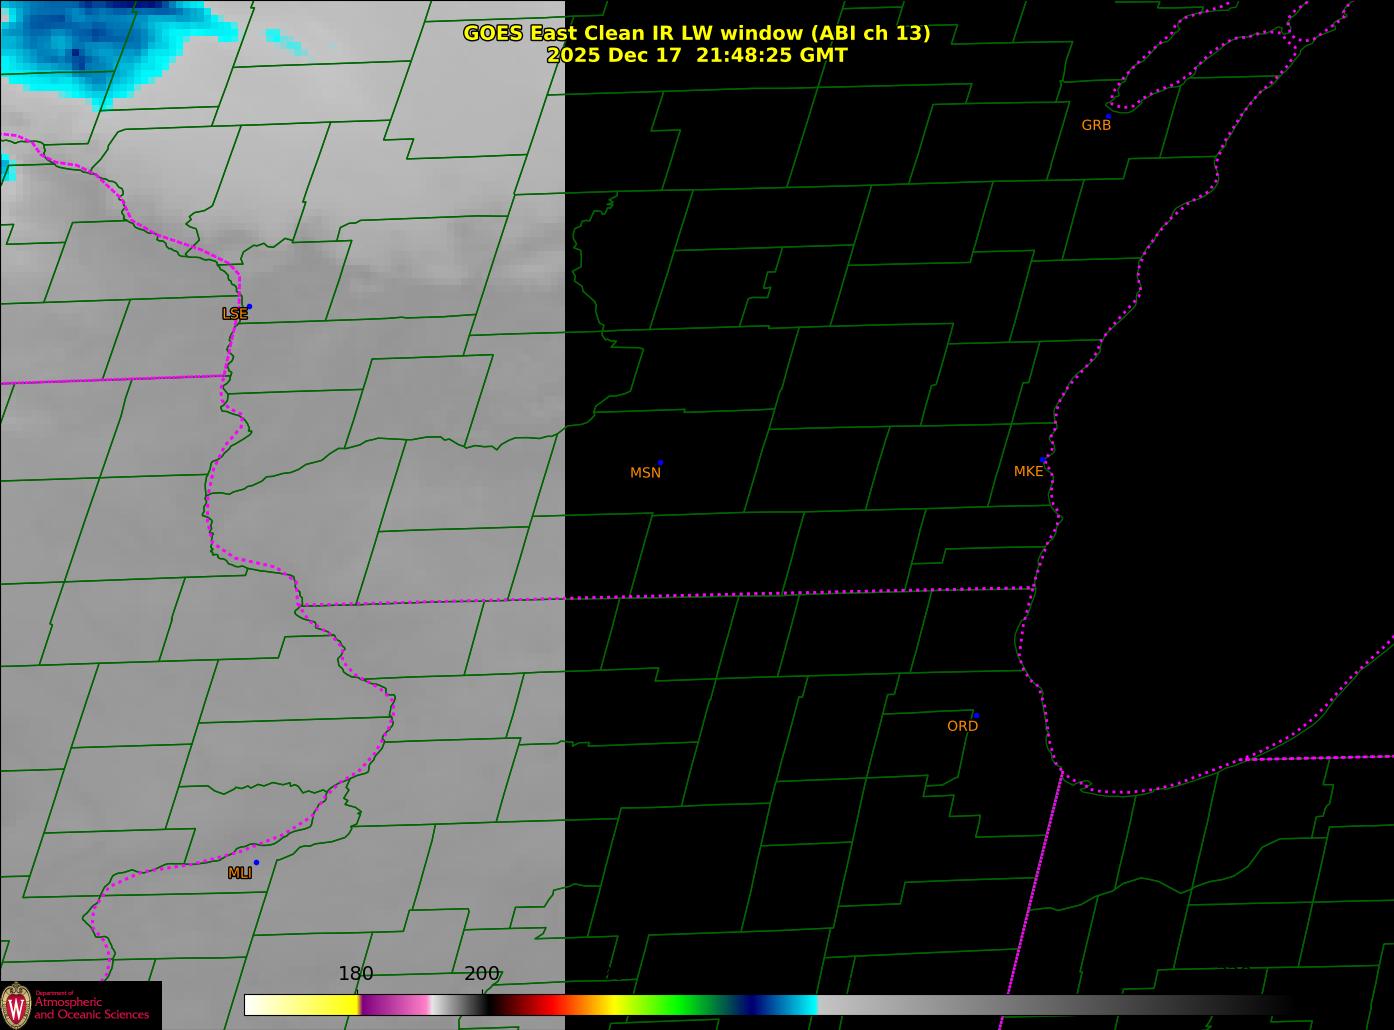Image resolution: width=1394 pixels, height=1030 pixels.
Task: Click the 200 label above the colorbar
Action: 481,973
